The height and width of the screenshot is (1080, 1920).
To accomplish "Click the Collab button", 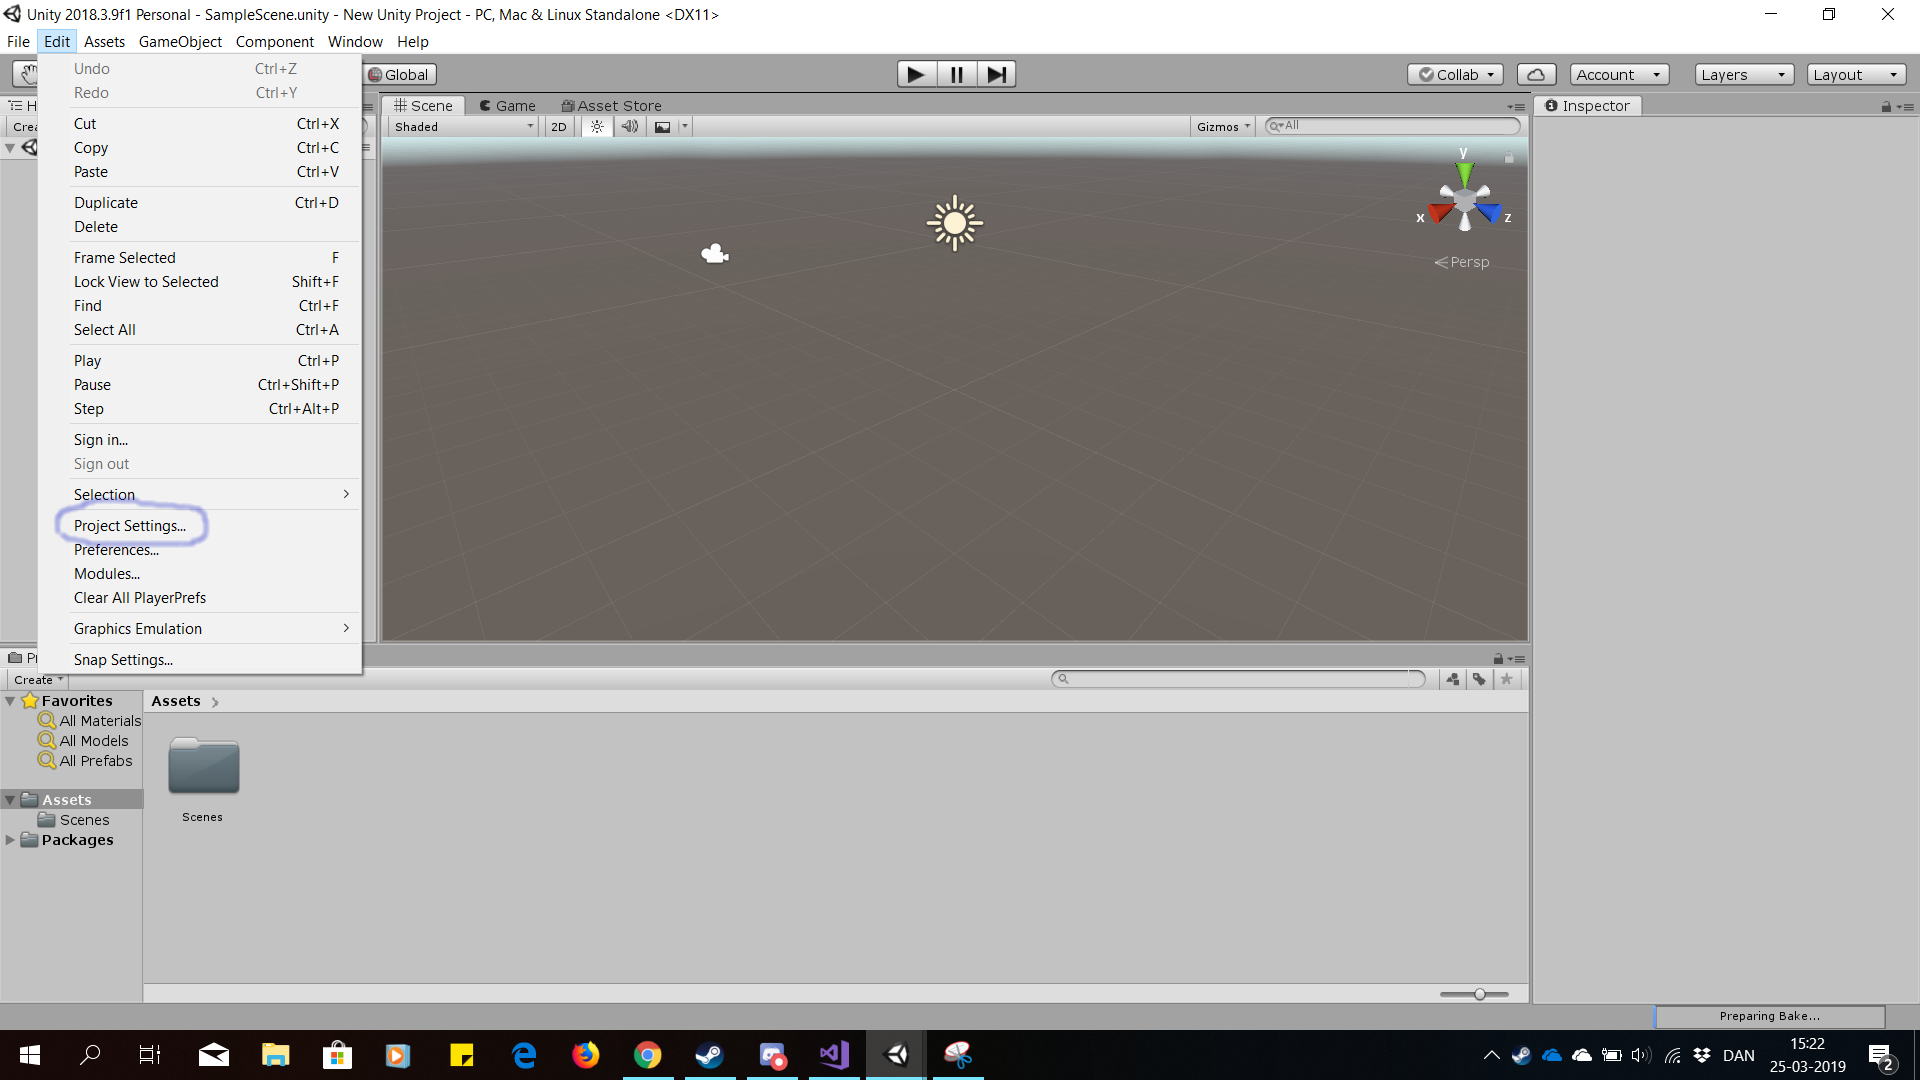I will coord(1455,74).
